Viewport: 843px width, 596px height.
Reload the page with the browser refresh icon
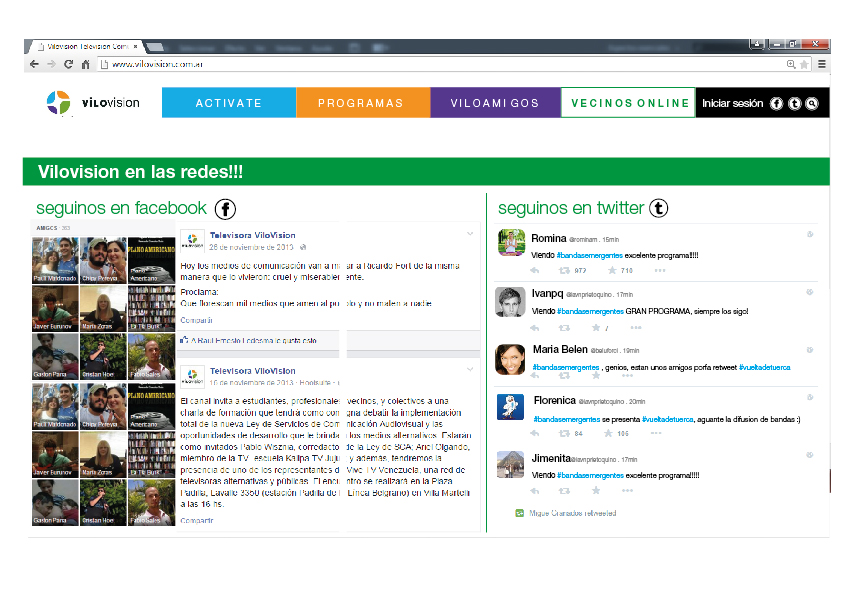(x=67, y=63)
